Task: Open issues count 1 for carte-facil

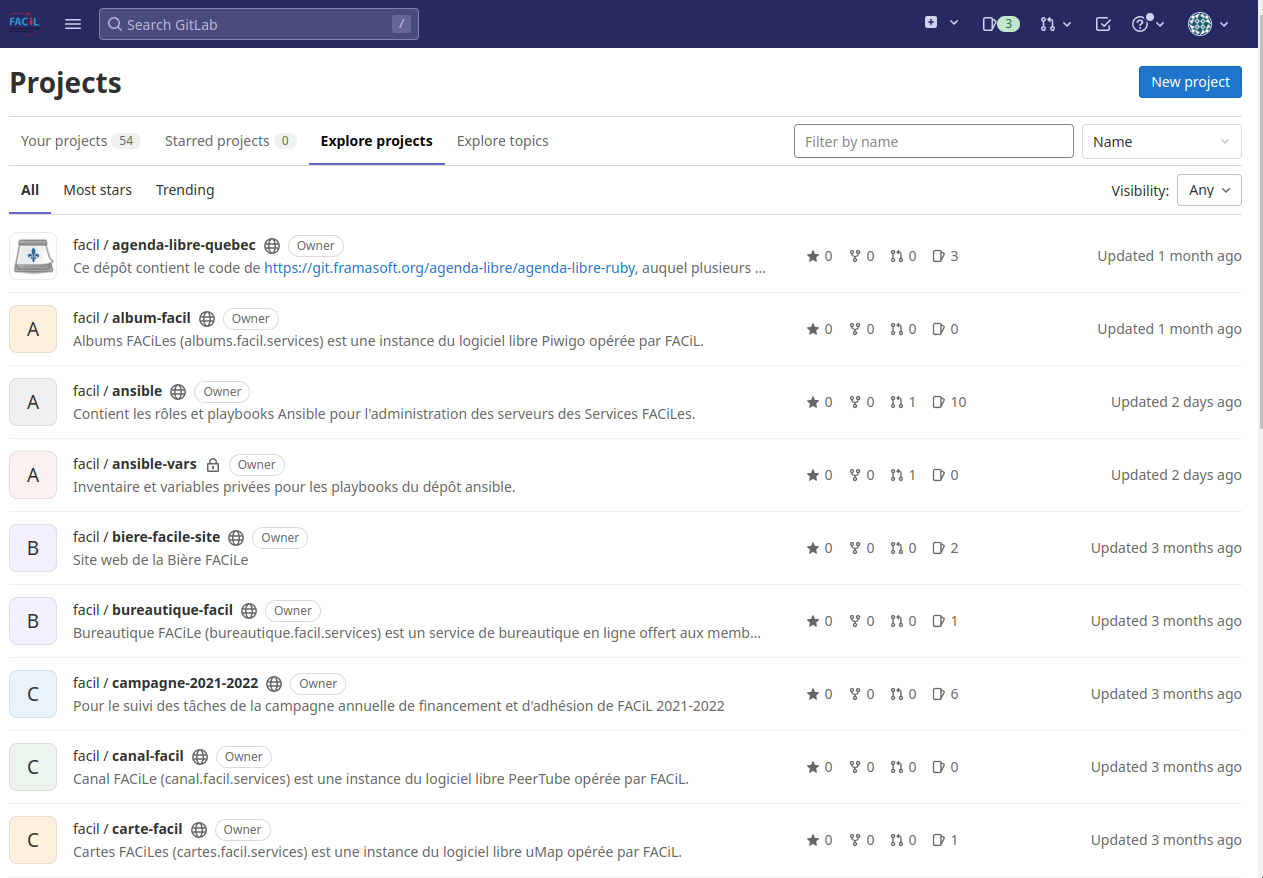Action: pos(945,840)
